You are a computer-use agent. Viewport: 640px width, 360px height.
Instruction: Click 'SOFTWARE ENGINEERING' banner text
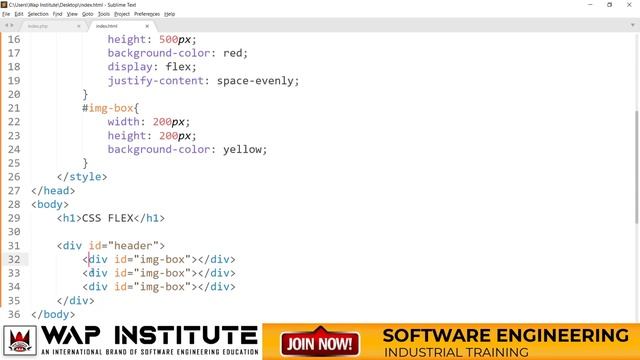pos(506,336)
